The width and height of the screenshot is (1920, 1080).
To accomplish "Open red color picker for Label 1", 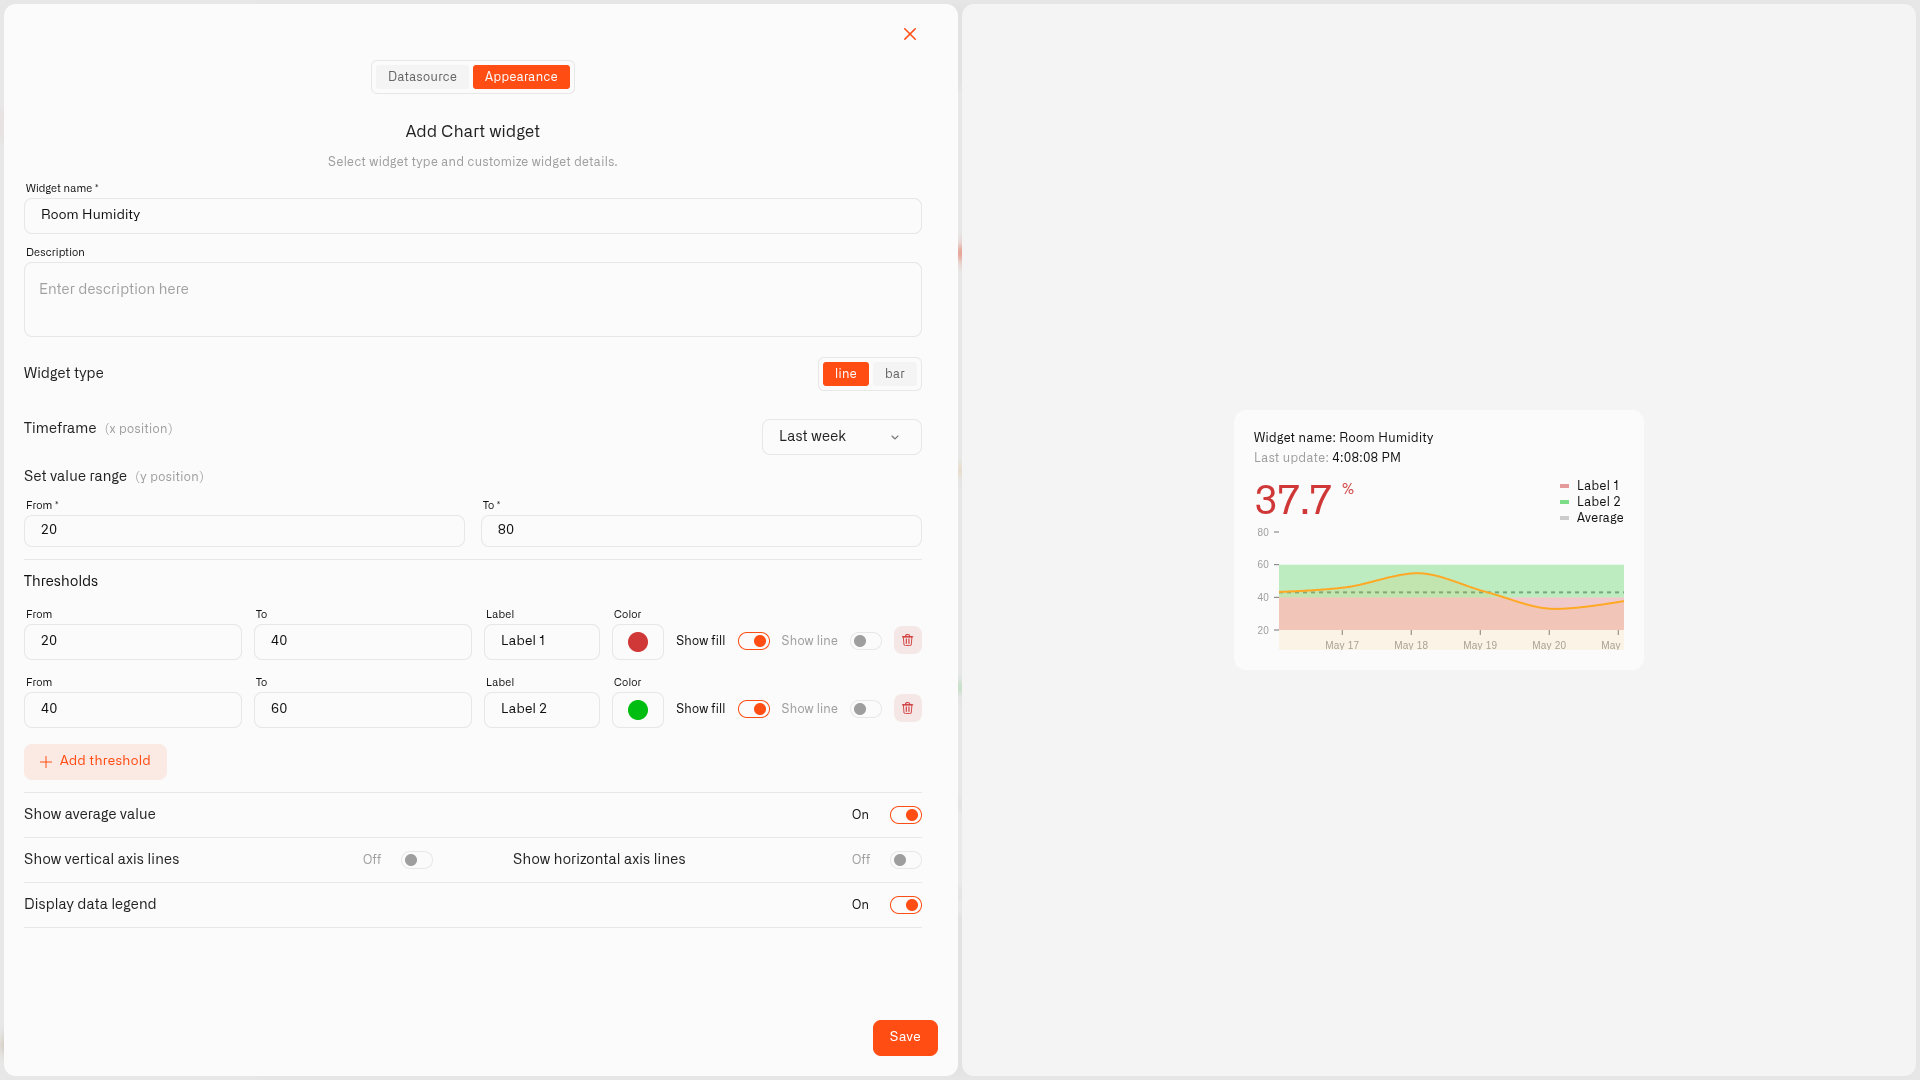I will 638,642.
